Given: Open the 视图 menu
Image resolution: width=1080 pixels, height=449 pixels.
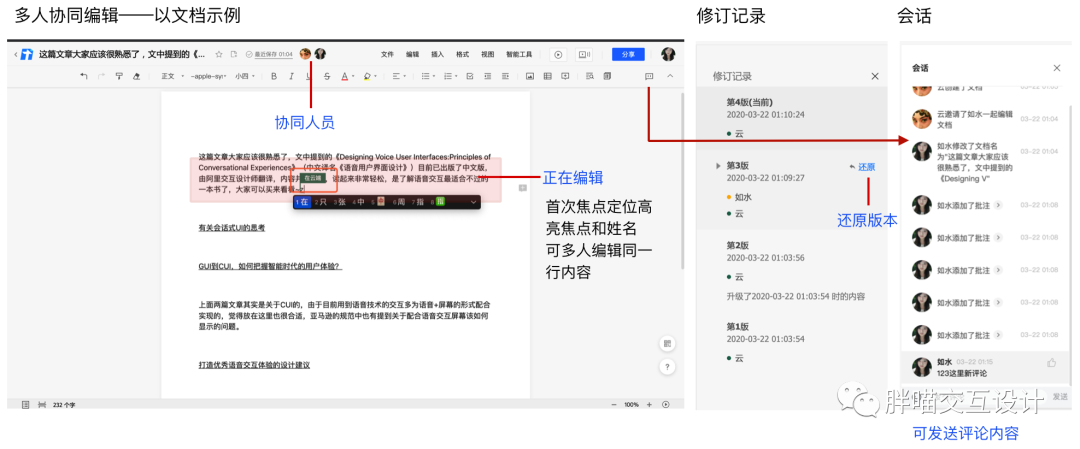Looking at the screenshot, I should pyautogui.click(x=488, y=54).
